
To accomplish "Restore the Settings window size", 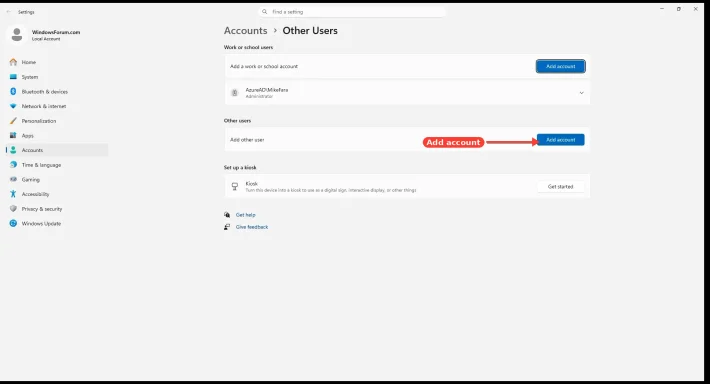I will [679, 9].
